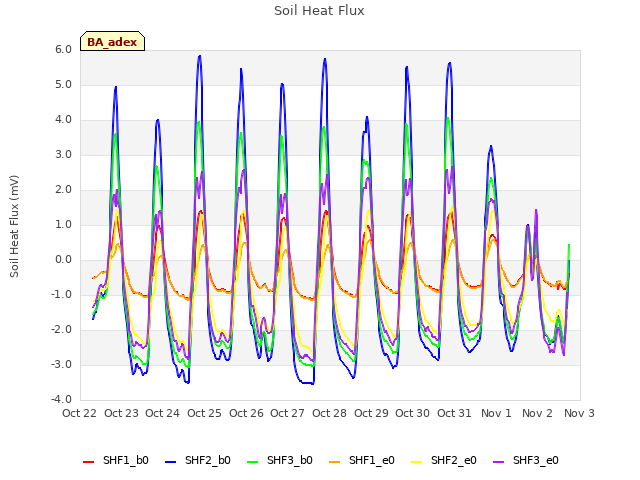
Task: Click the Nov 1 x-axis label
Action: [x=496, y=413]
